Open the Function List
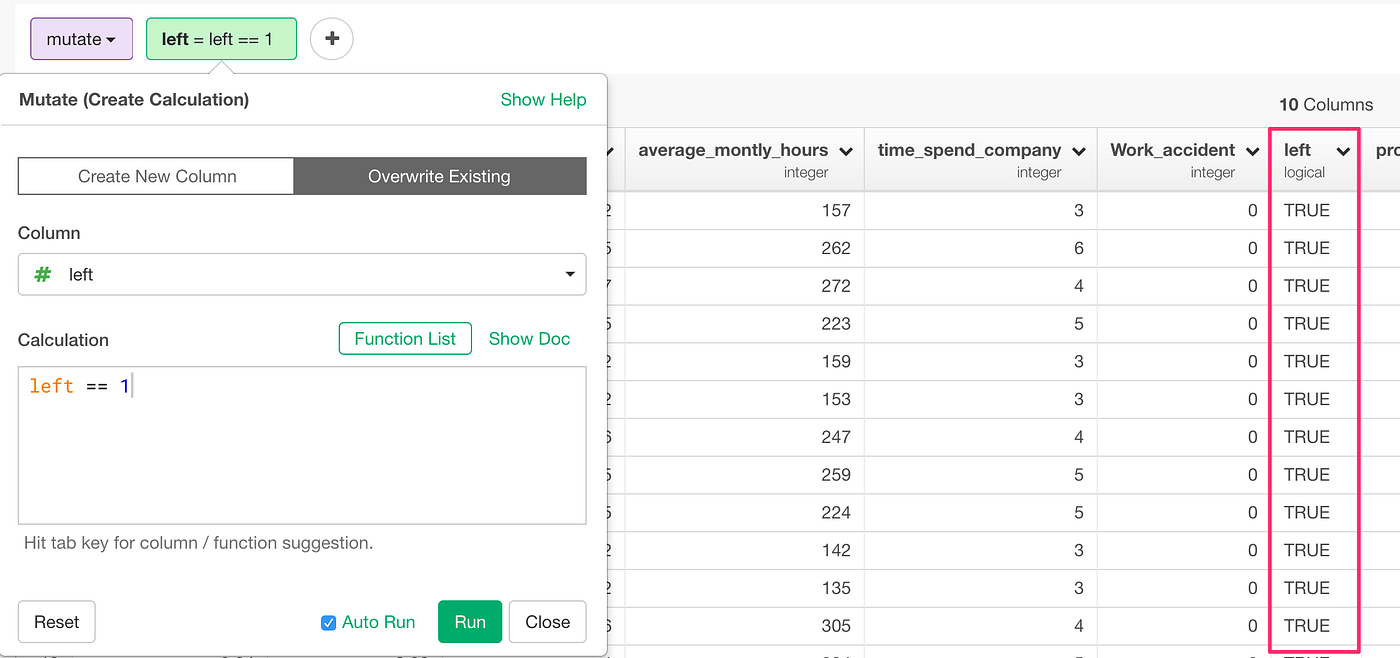Image resolution: width=1400 pixels, height=658 pixels. click(405, 338)
